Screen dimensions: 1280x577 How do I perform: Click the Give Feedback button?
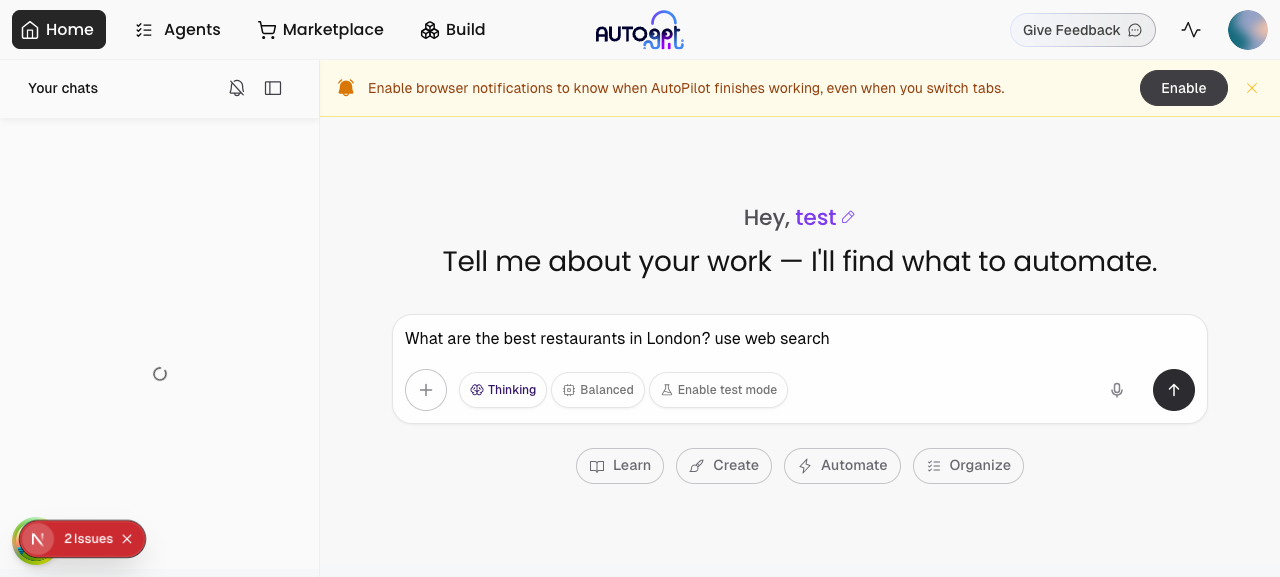point(1083,30)
